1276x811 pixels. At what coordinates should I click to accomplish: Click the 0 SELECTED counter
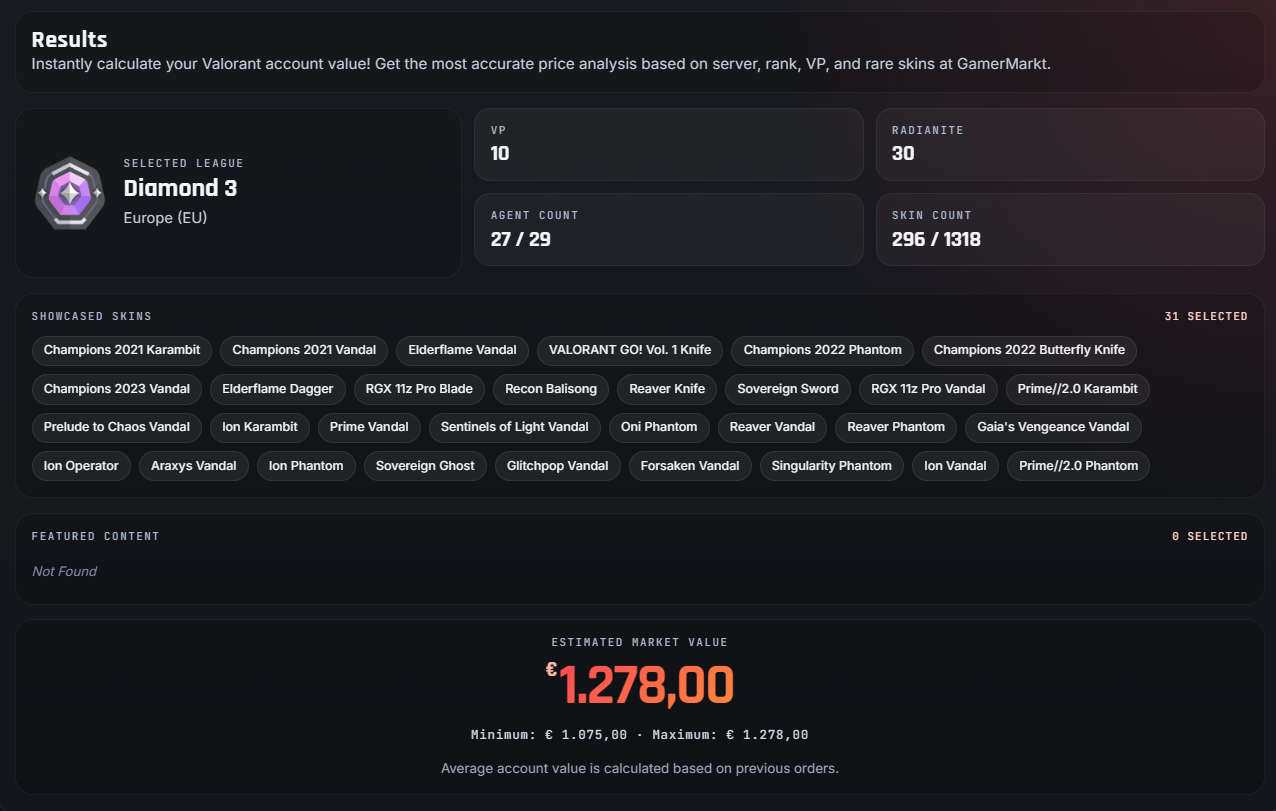(1210, 536)
